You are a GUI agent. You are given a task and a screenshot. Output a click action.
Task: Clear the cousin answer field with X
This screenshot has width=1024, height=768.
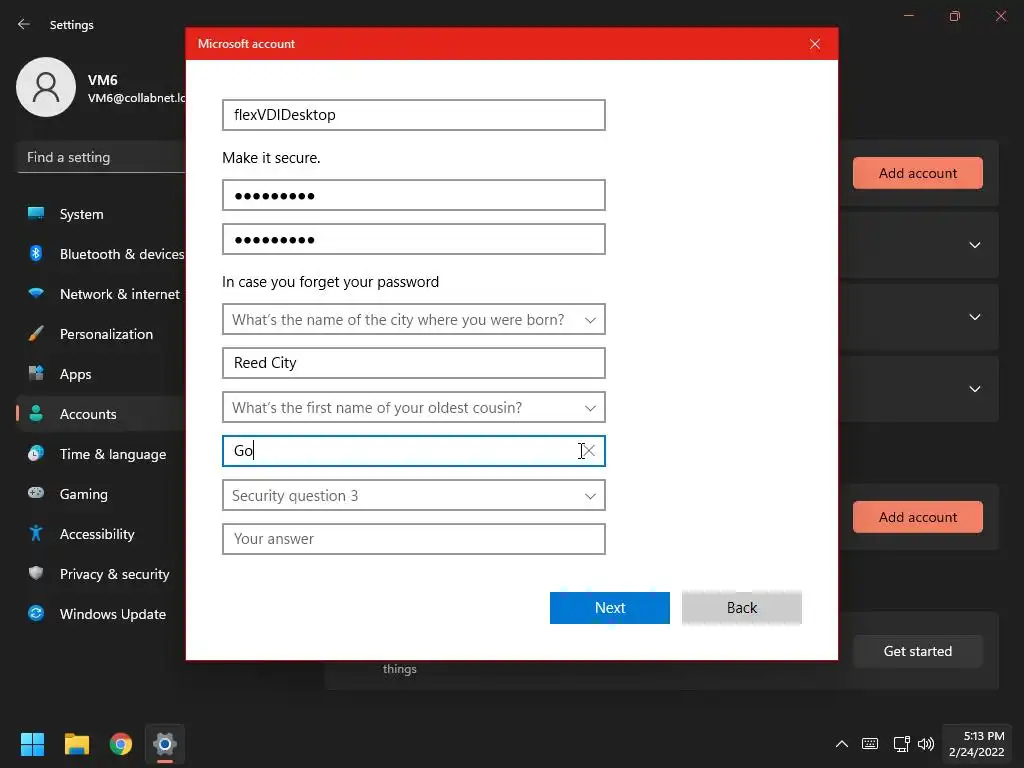(x=589, y=451)
